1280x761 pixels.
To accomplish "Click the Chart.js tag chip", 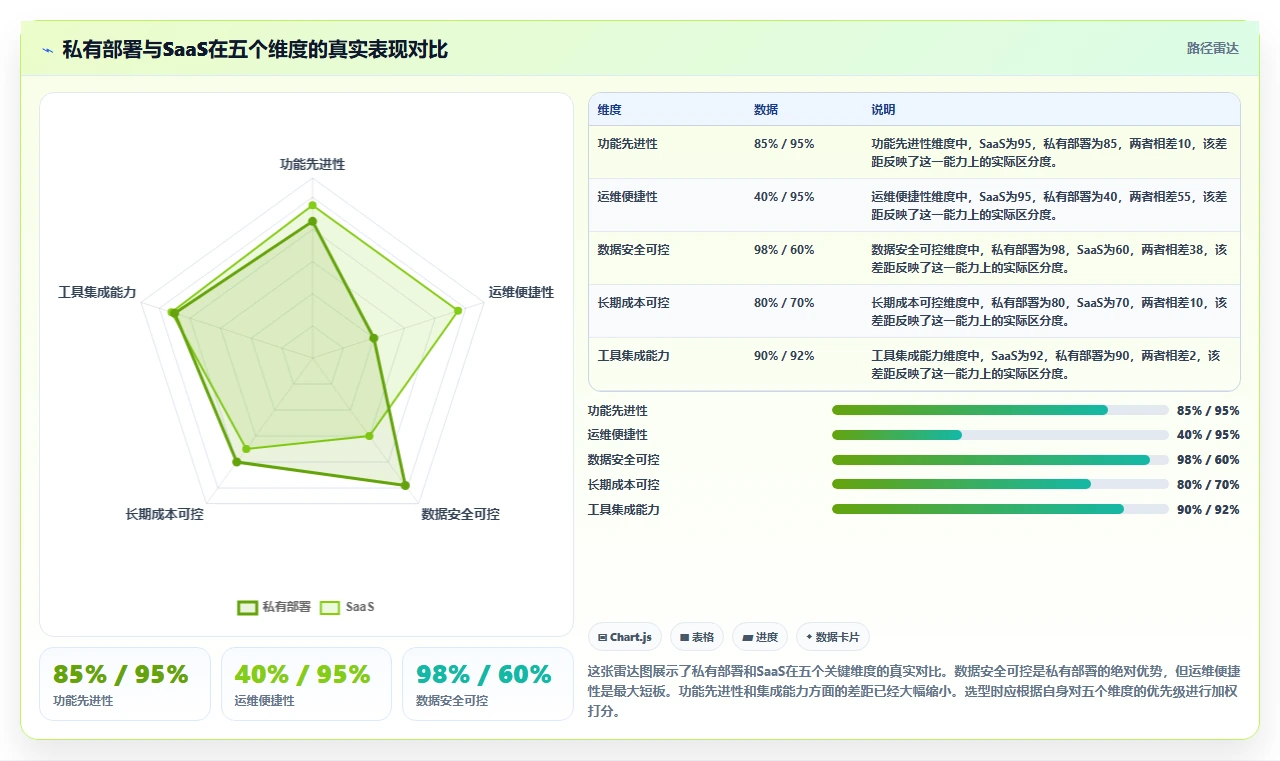I will click(x=625, y=637).
